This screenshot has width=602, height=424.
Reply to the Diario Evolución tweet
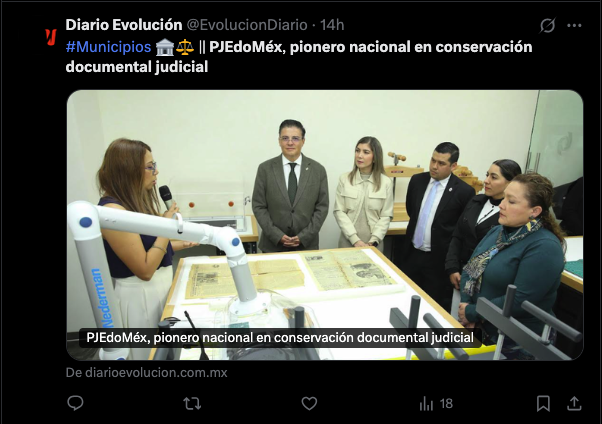[75, 403]
